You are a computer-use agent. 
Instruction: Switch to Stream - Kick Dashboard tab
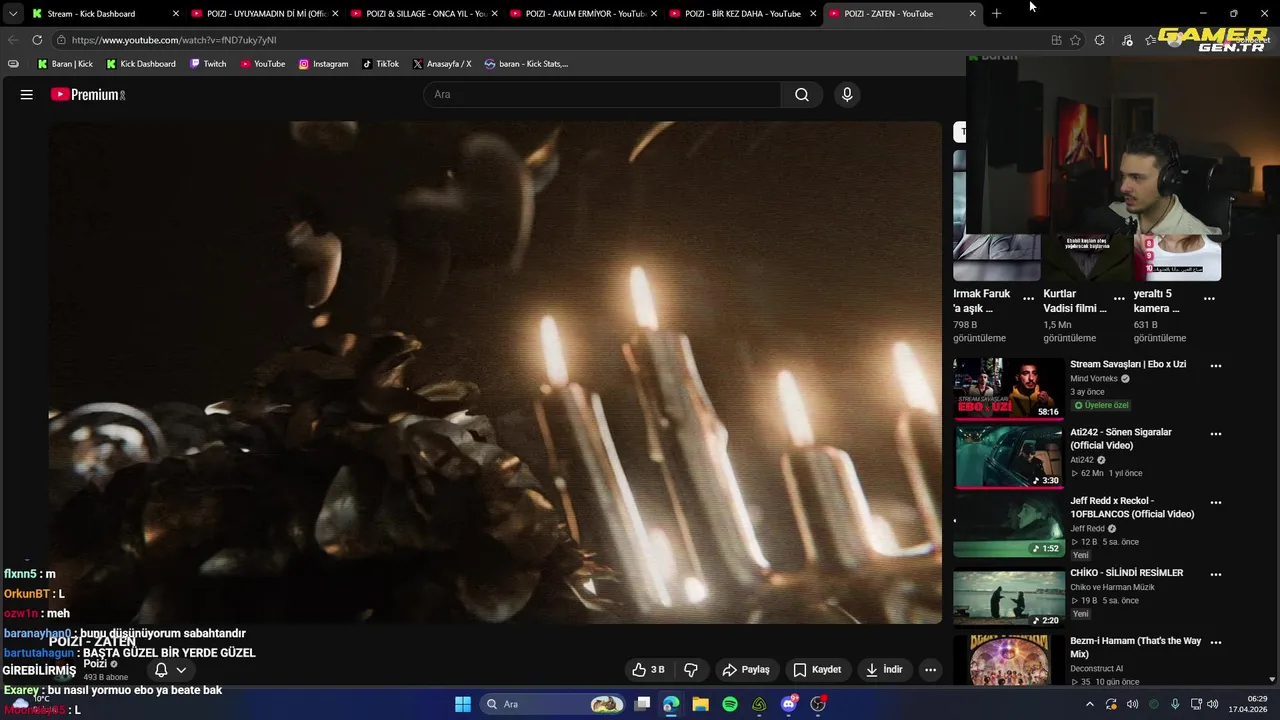pos(105,14)
